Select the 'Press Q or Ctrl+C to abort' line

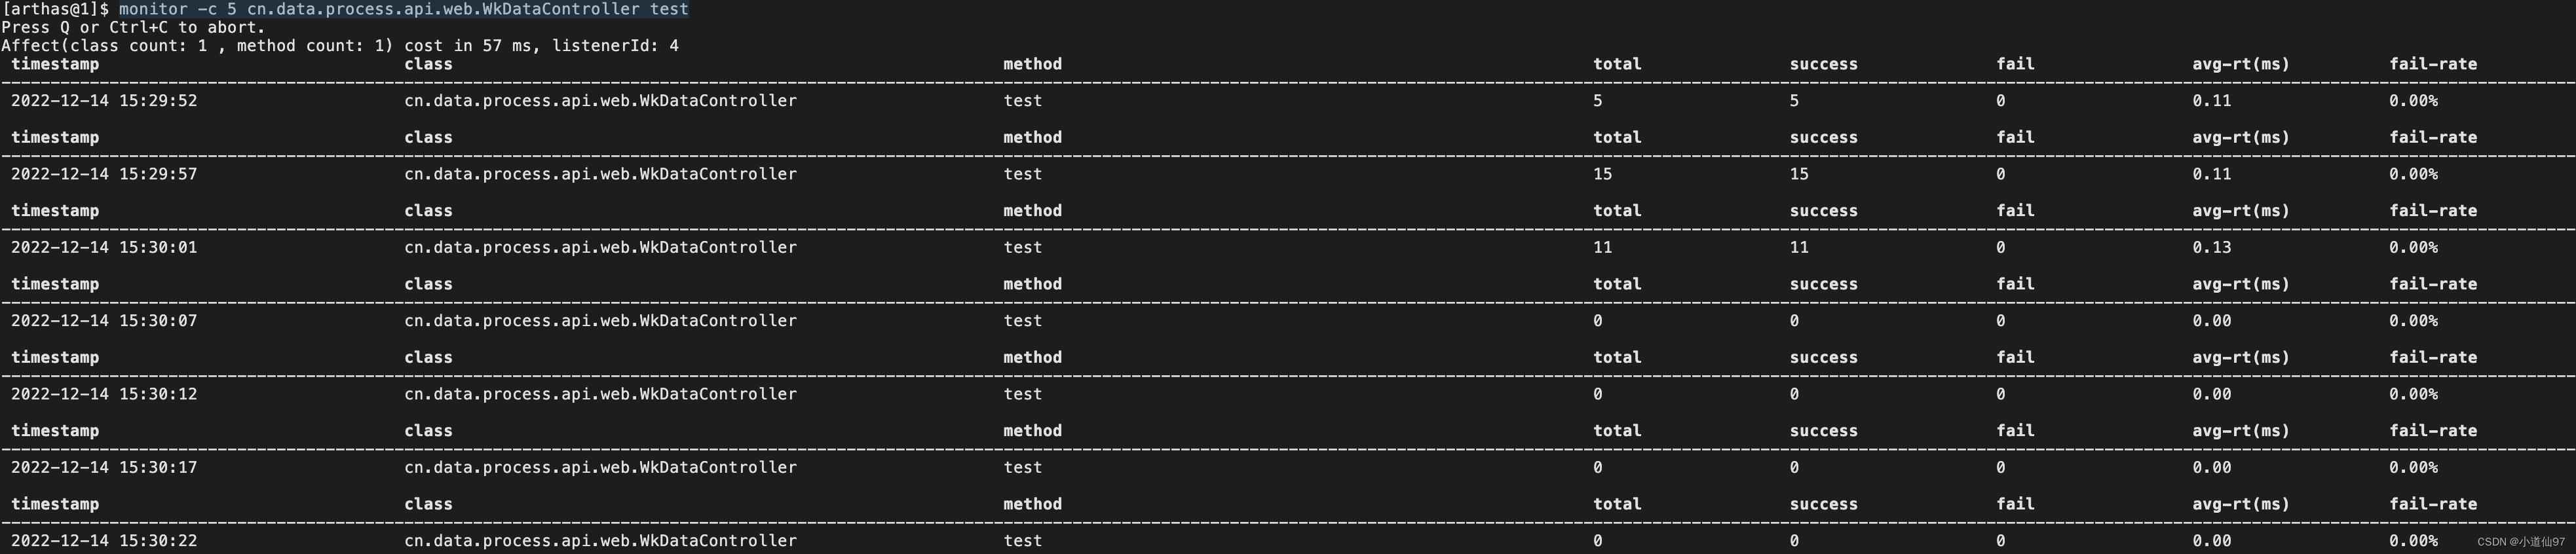(133, 27)
